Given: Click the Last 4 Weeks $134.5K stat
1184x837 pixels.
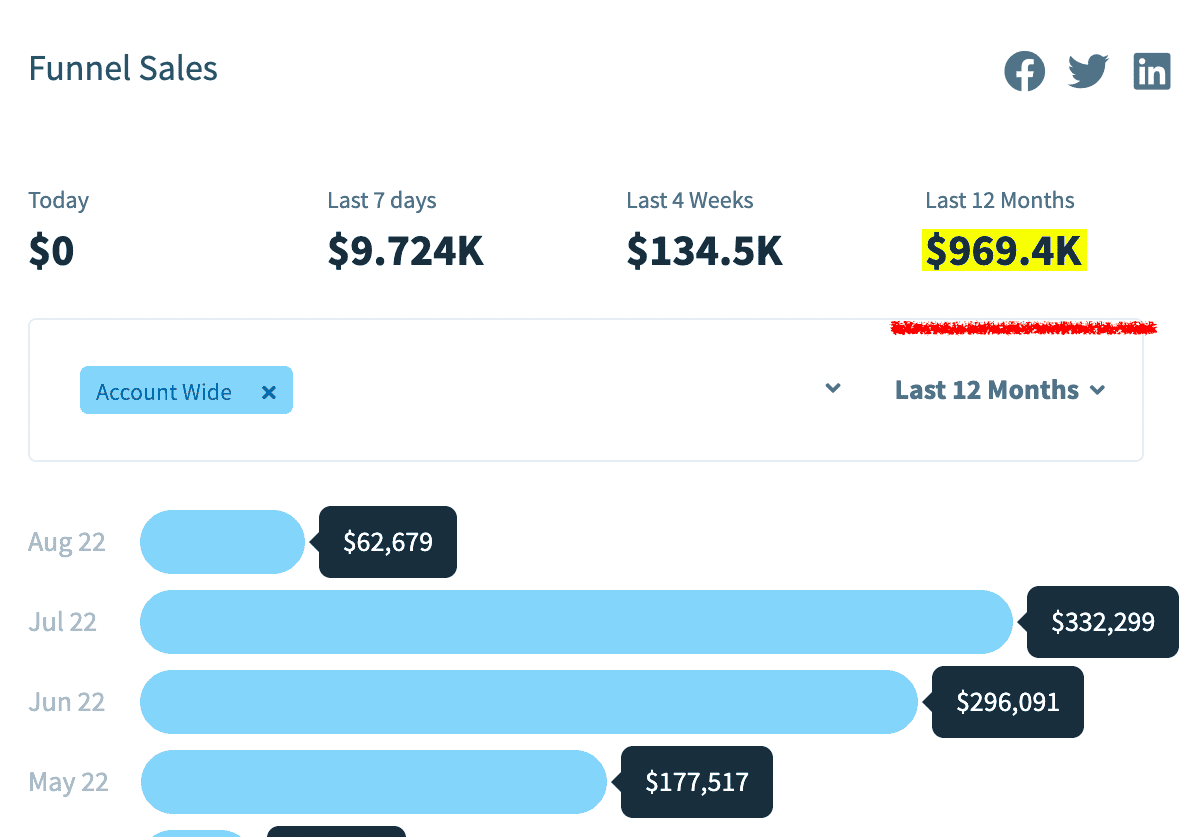Looking at the screenshot, I should point(704,251).
